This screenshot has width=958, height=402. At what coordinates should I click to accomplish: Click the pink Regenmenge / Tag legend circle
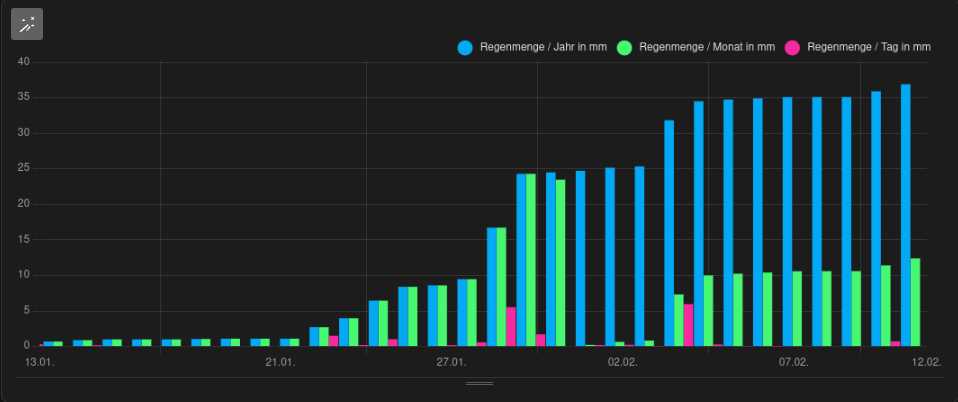[792, 47]
